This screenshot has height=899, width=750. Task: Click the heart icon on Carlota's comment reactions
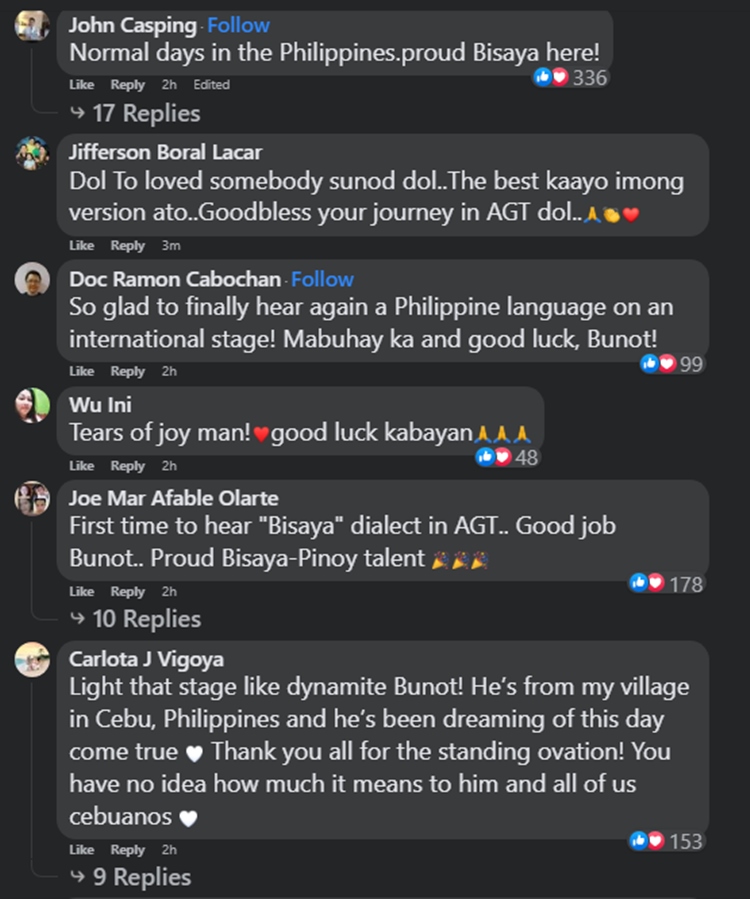pos(655,841)
